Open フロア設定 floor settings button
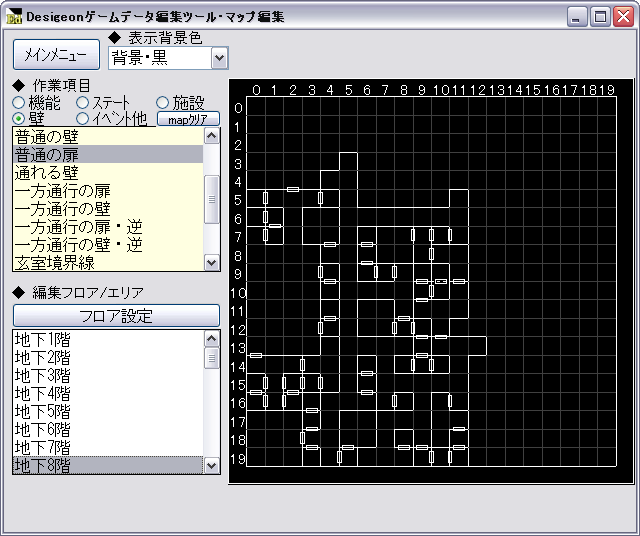The height and width of the screenshot is (536, 640). click(x=116, y=316)
